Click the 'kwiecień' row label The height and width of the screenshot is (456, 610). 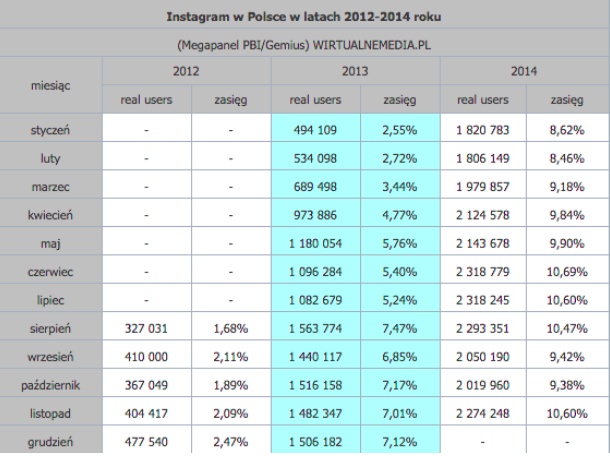click(51, 213)
